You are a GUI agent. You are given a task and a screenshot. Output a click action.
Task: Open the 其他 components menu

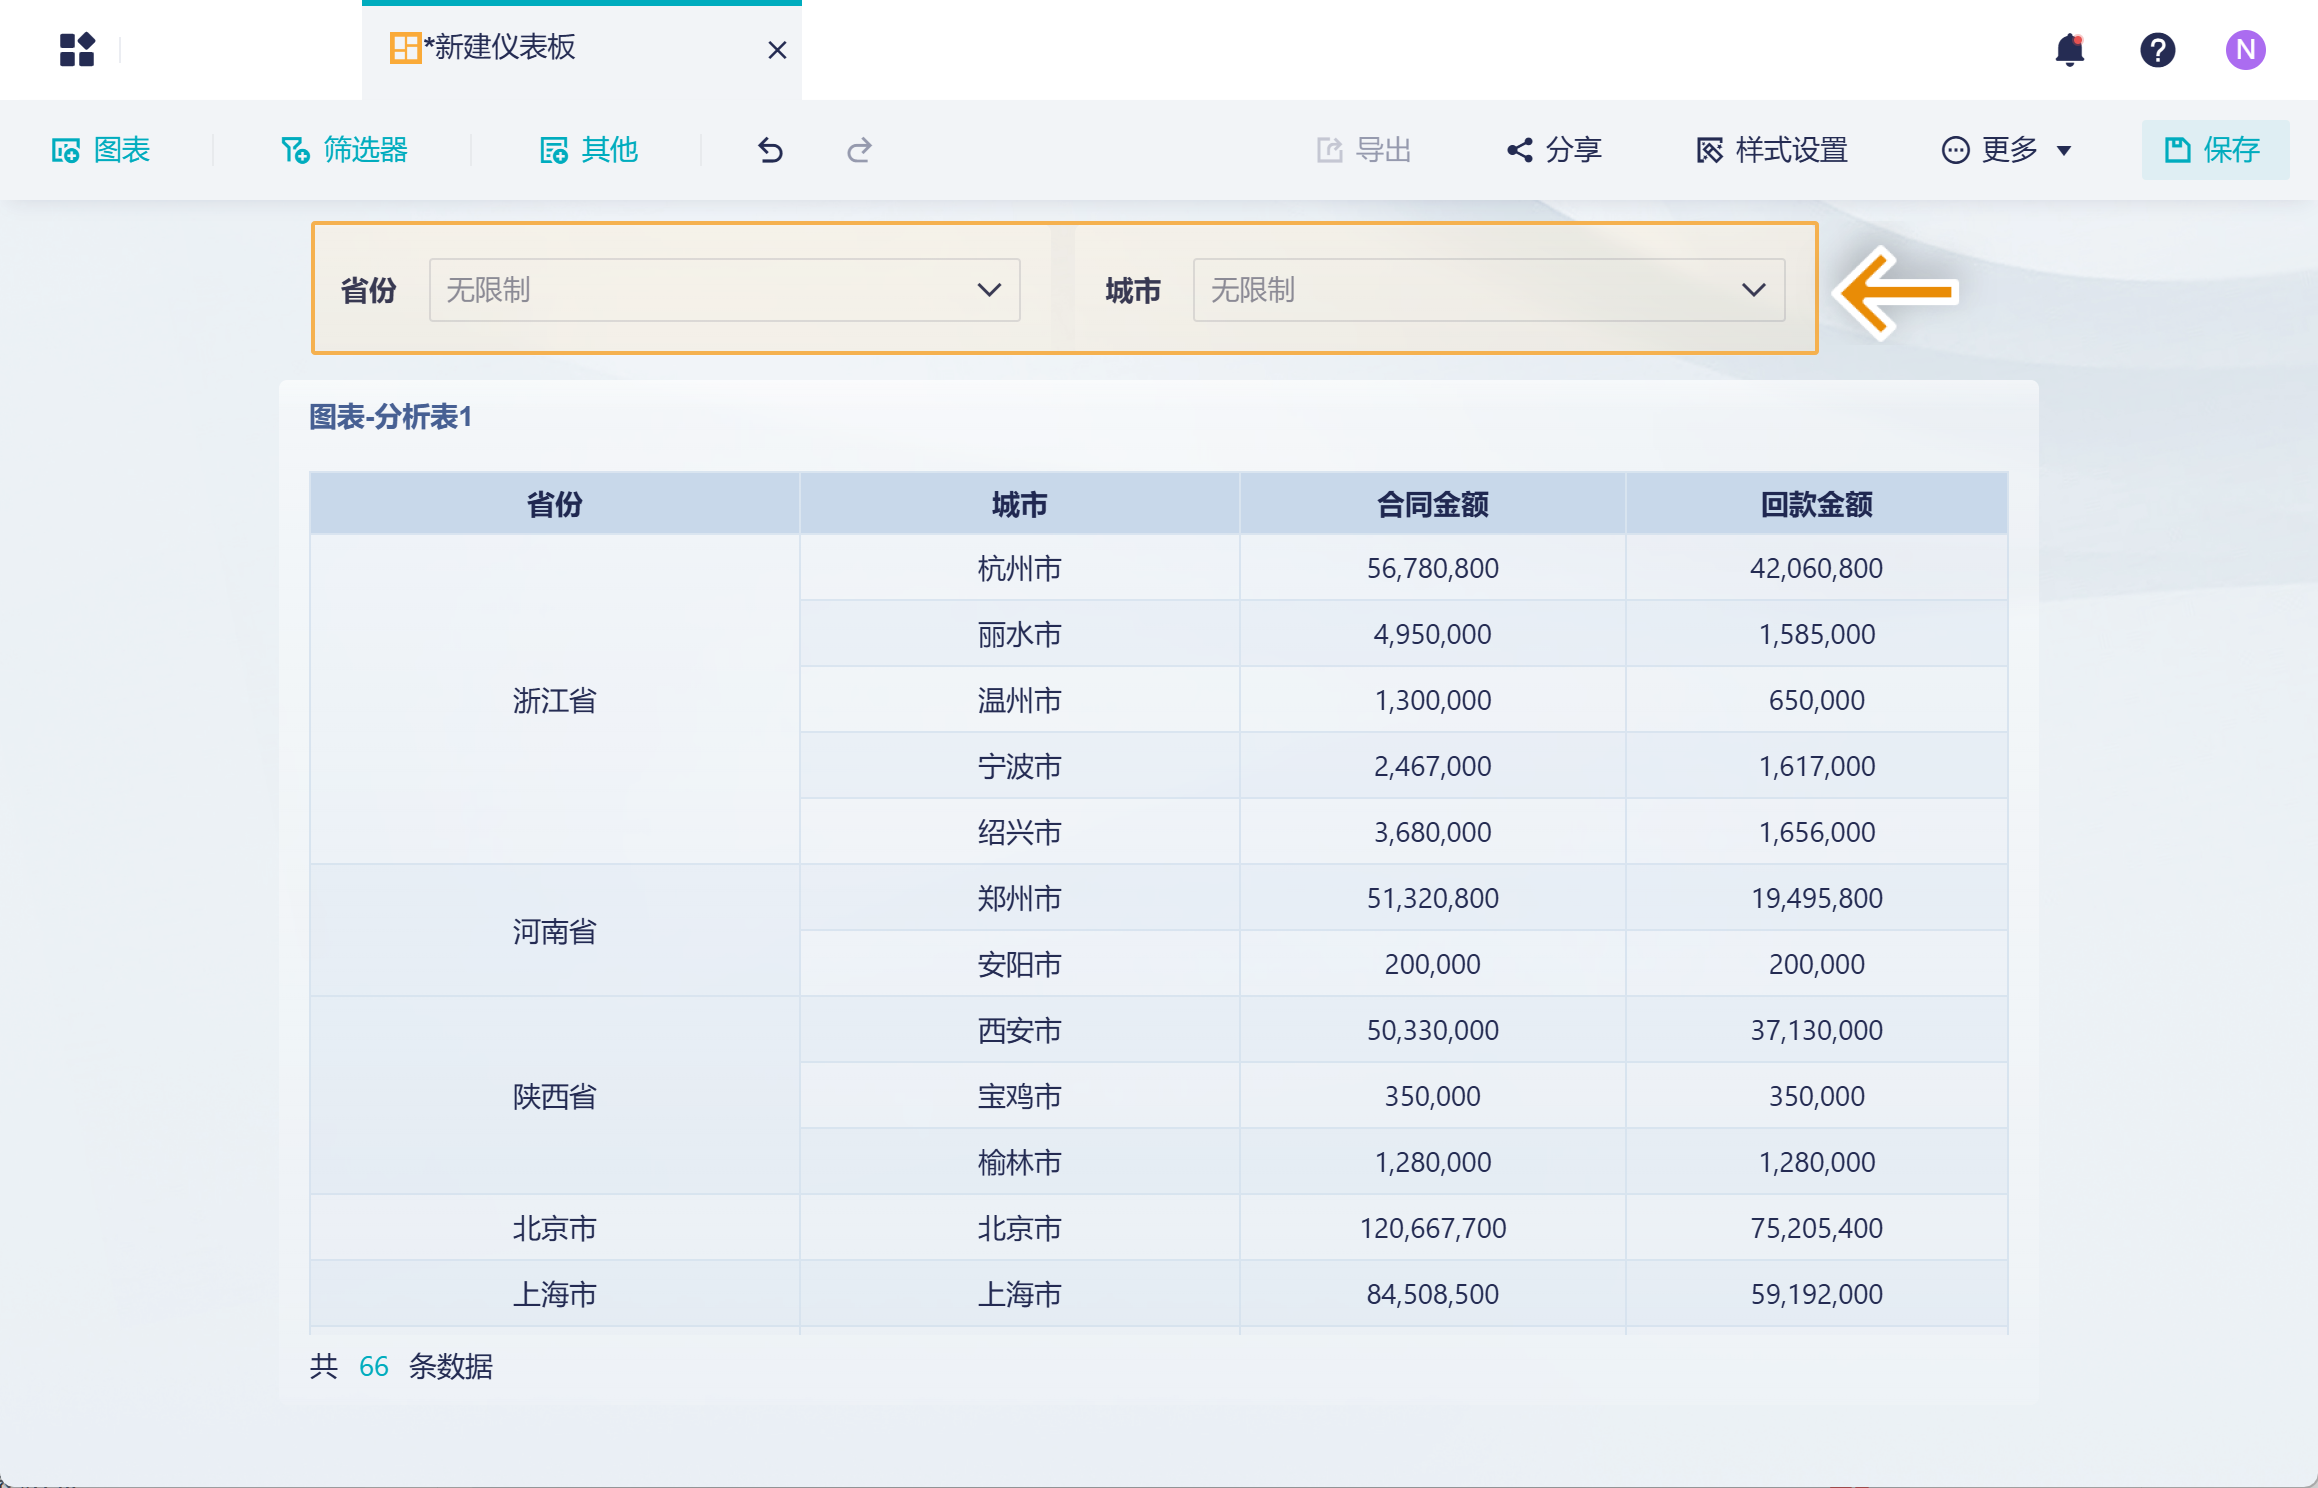coord(589,150)
